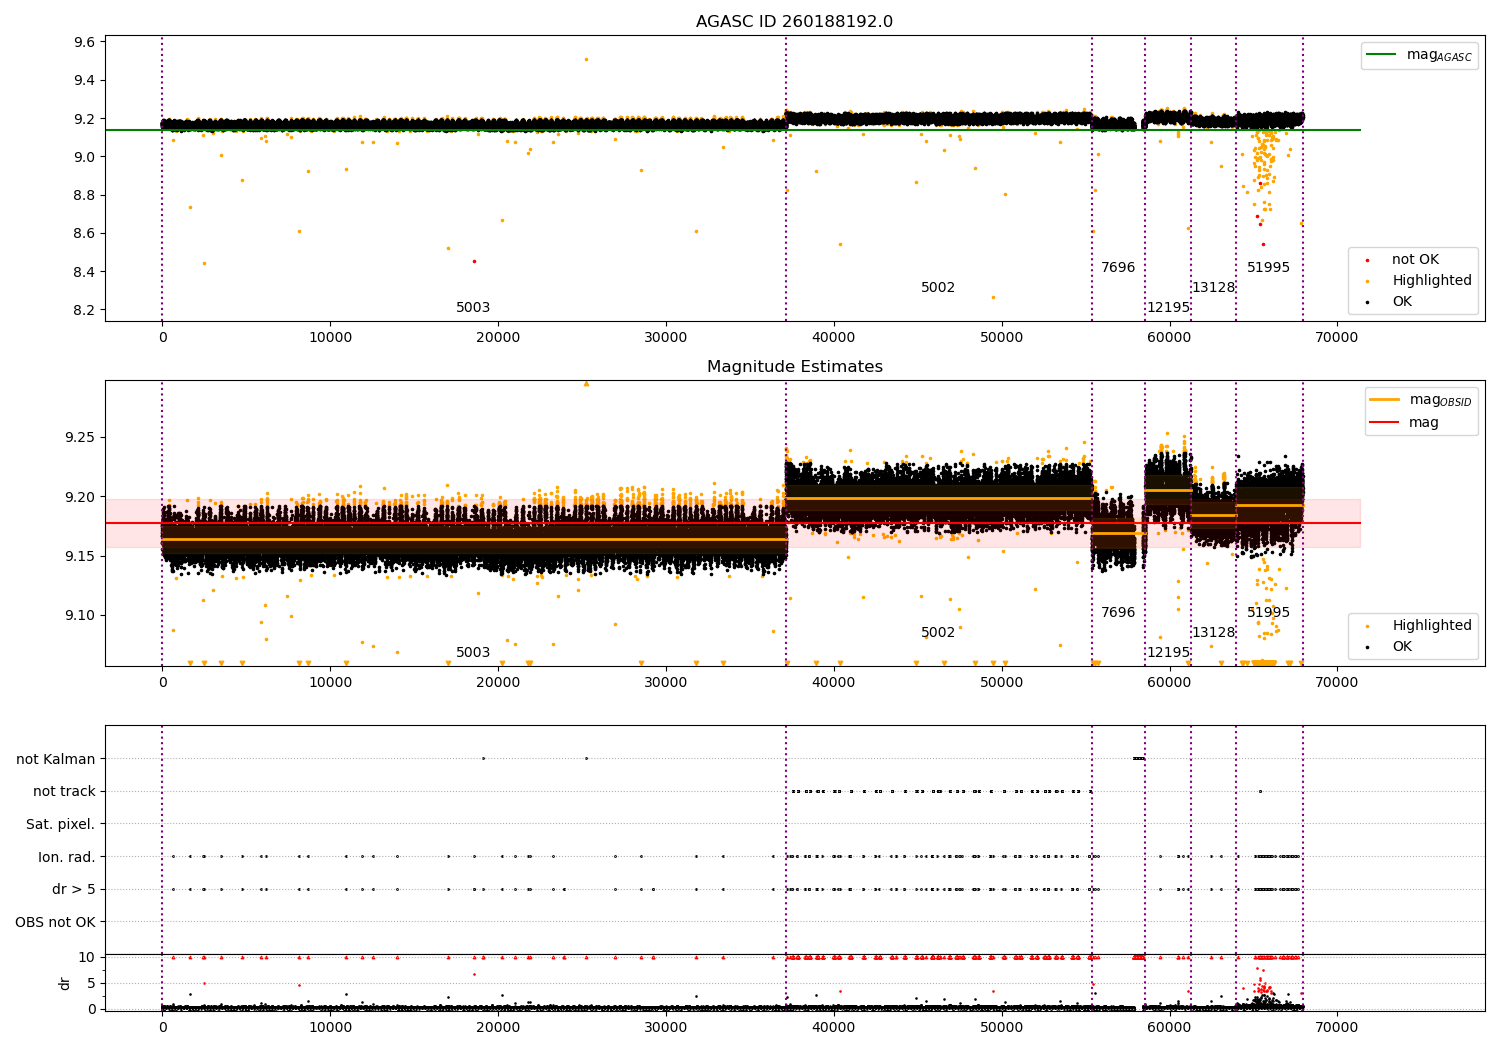Click the 'Ion. rad.' row label
Viewport: 1500px width, 1050px height.
point(67,857)
